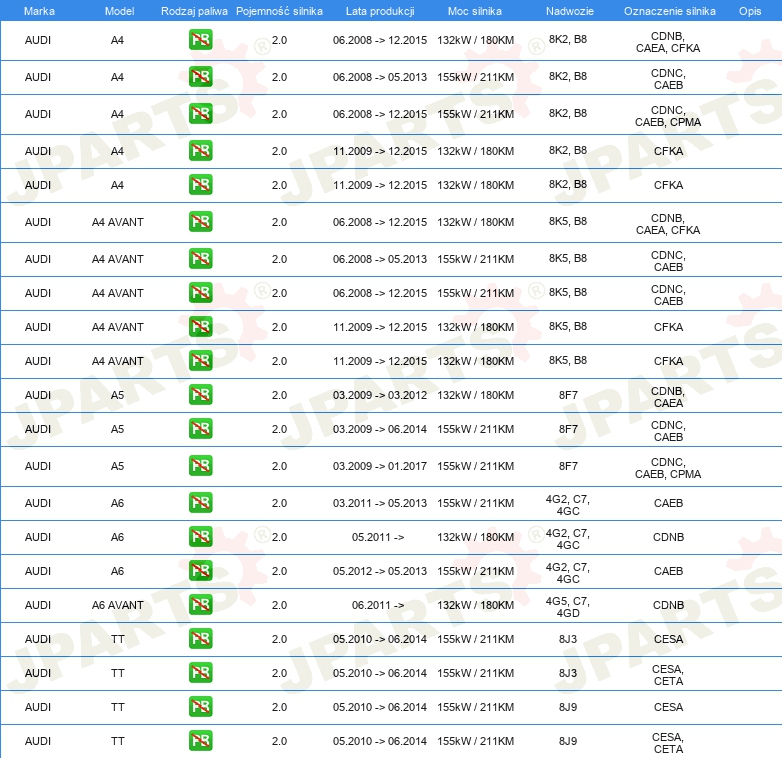The height and width of the screenshot is (758, 782).
Task: Click fuel icon for A4 AVANT 06.2008 -> 05.2013
Action: coord(200,259)
